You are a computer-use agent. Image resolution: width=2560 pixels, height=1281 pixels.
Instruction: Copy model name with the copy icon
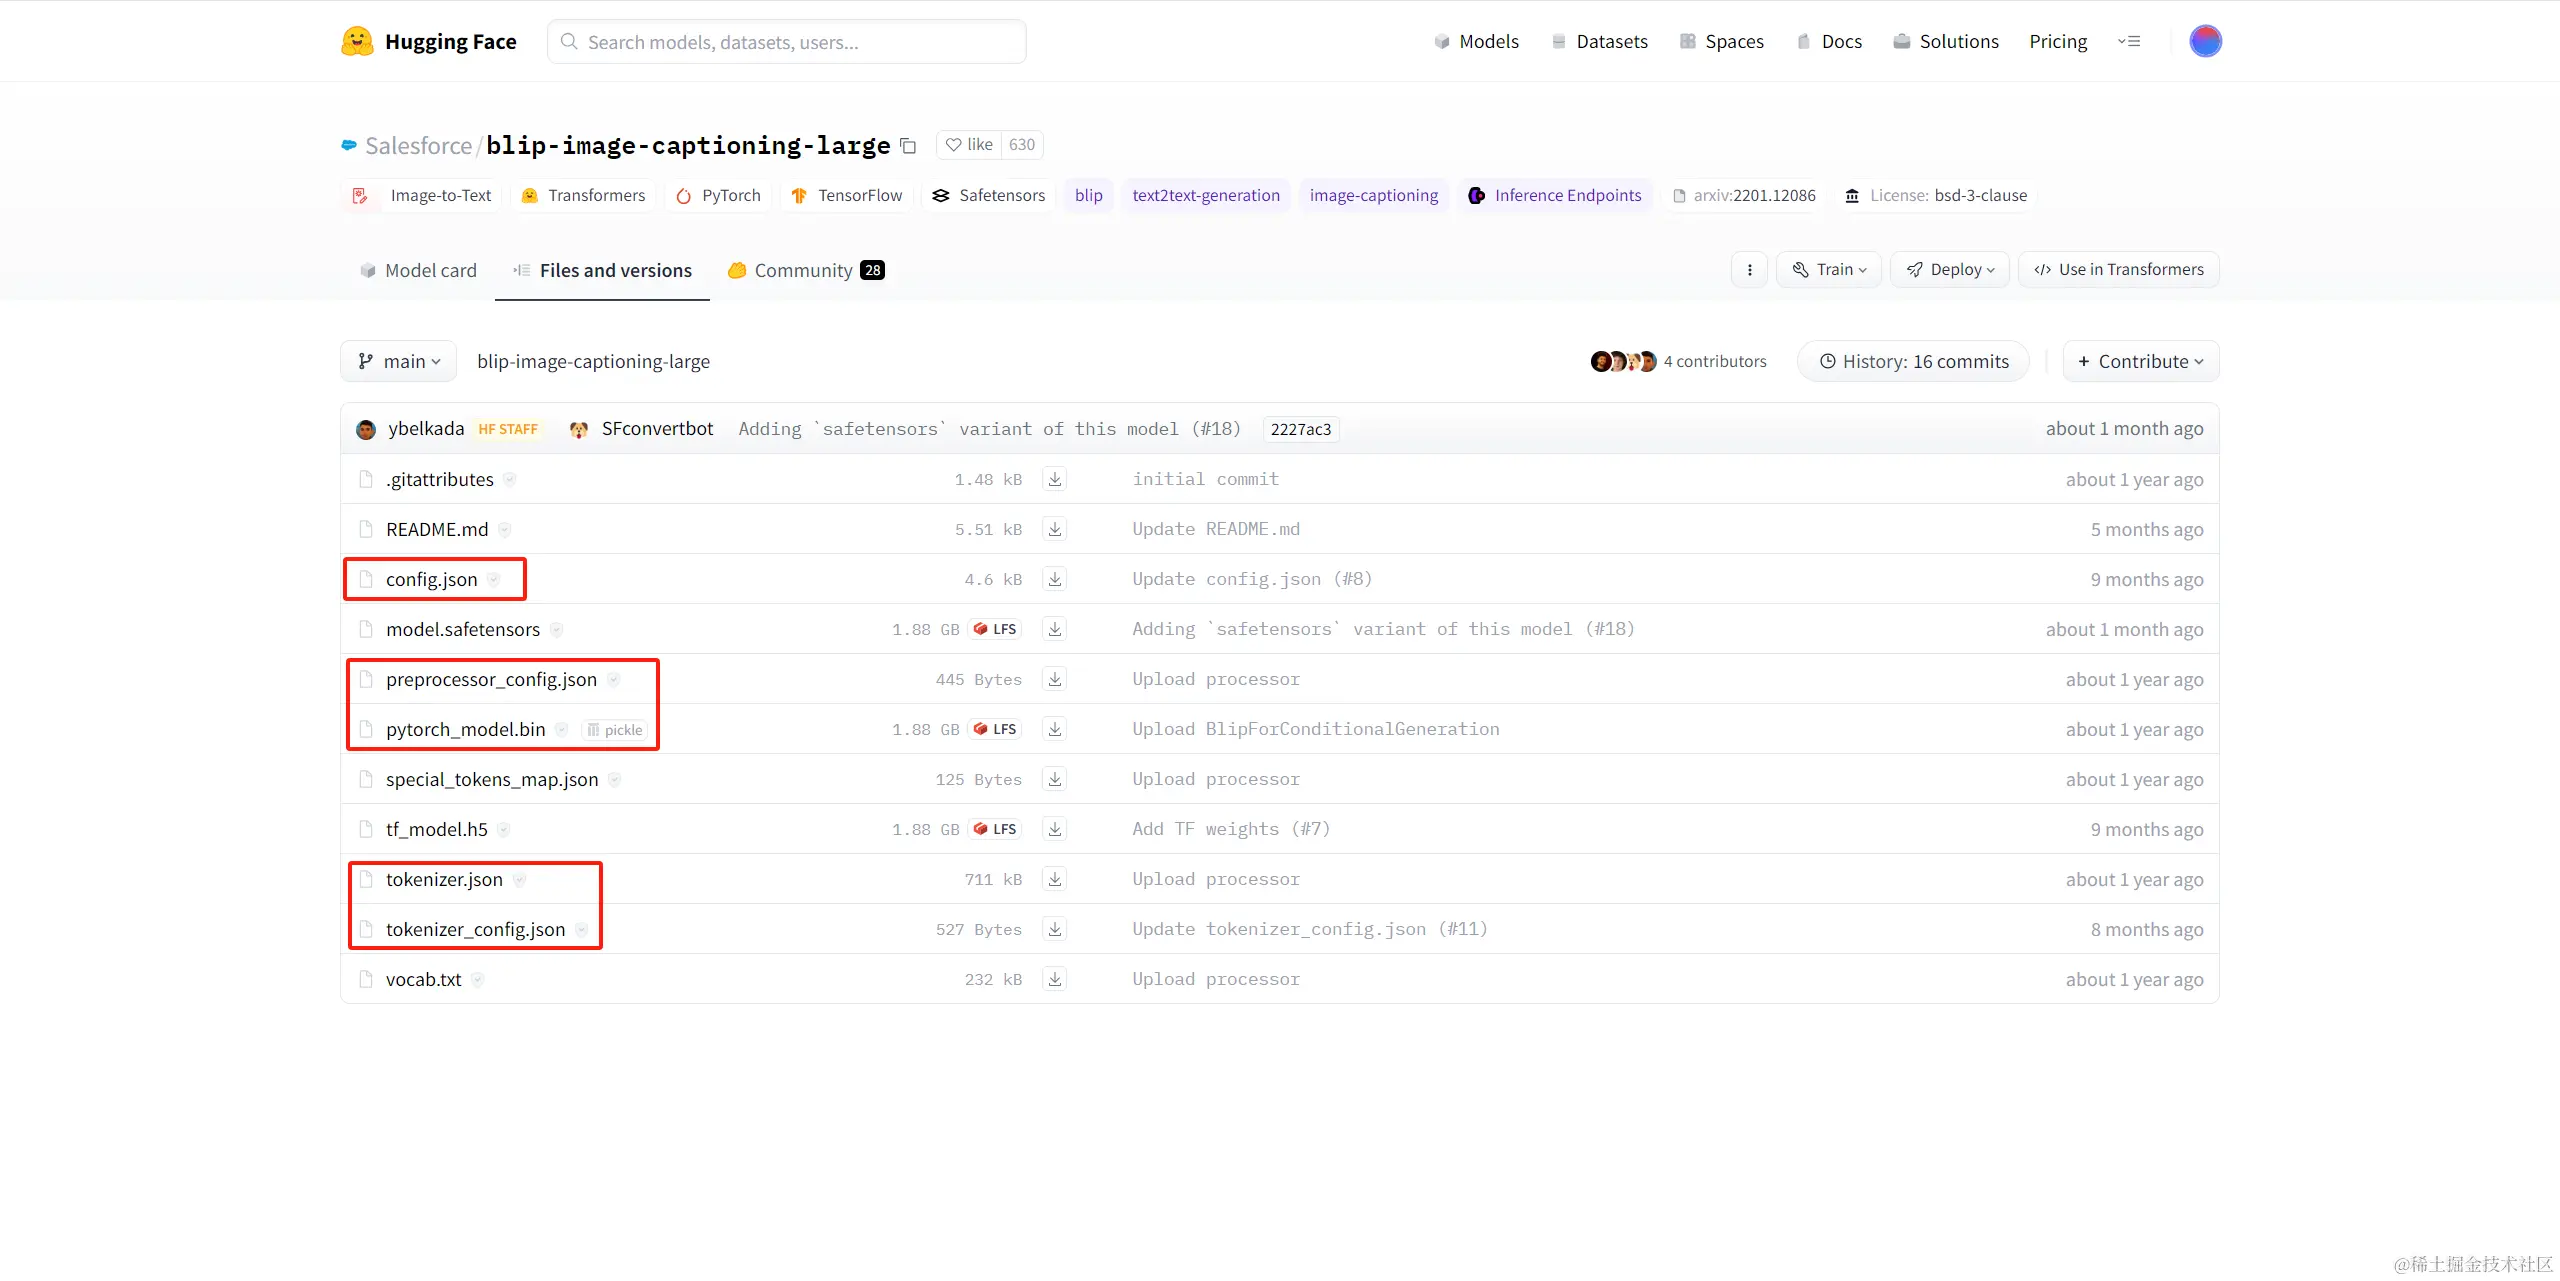(x=908, y=146)
